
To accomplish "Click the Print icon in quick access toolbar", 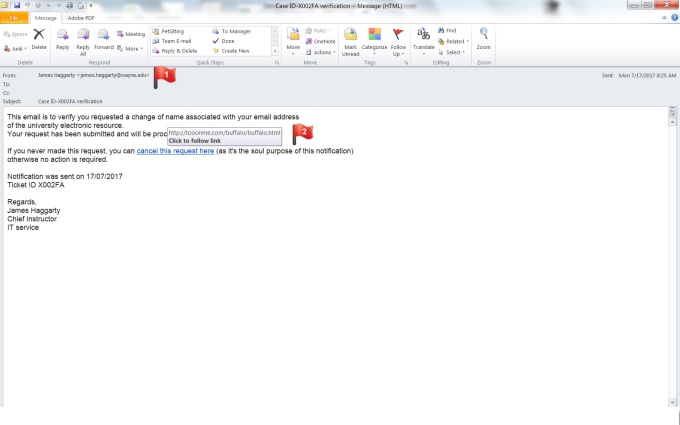I will point(69,6).
